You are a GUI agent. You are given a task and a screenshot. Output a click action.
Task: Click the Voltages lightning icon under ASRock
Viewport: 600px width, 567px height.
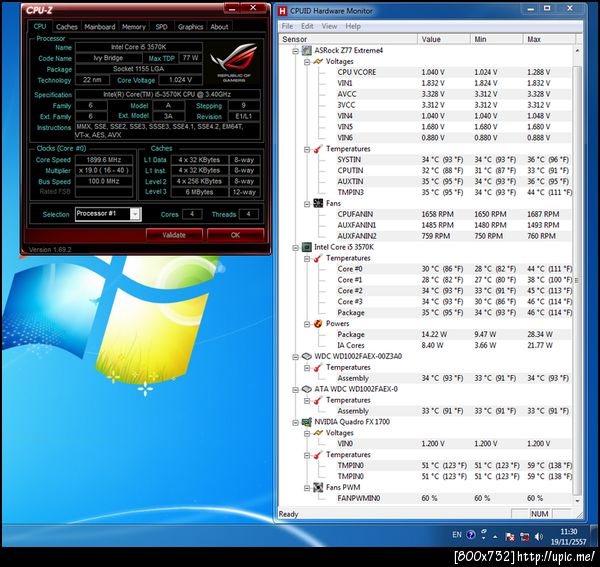[318, 61]
